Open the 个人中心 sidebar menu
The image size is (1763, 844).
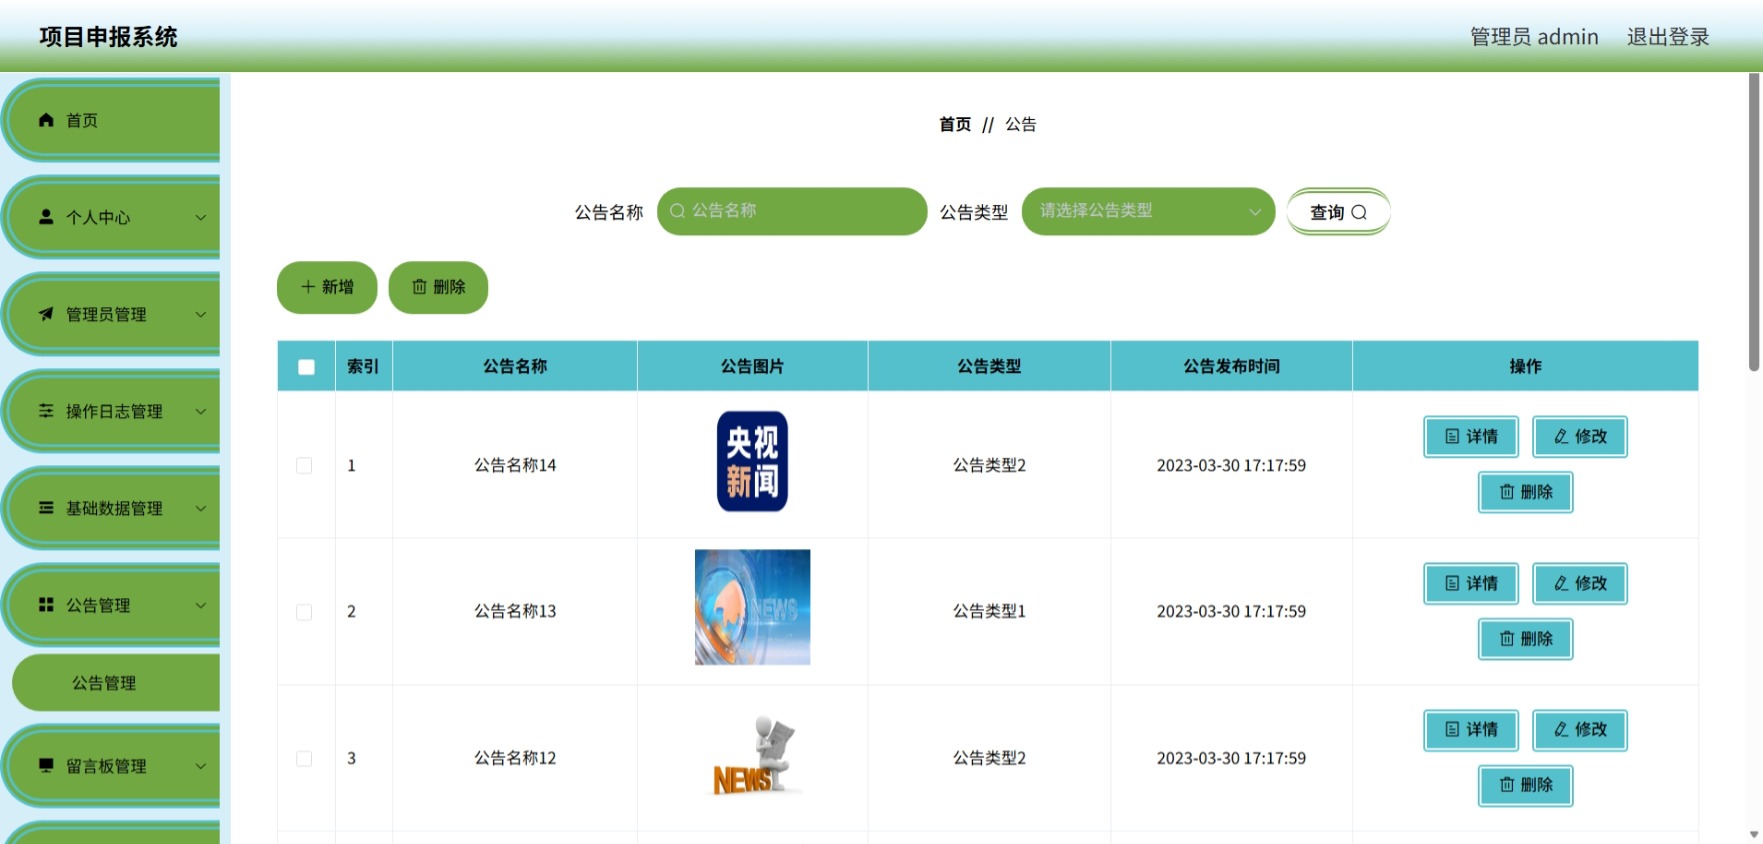(x=112, y=217)
